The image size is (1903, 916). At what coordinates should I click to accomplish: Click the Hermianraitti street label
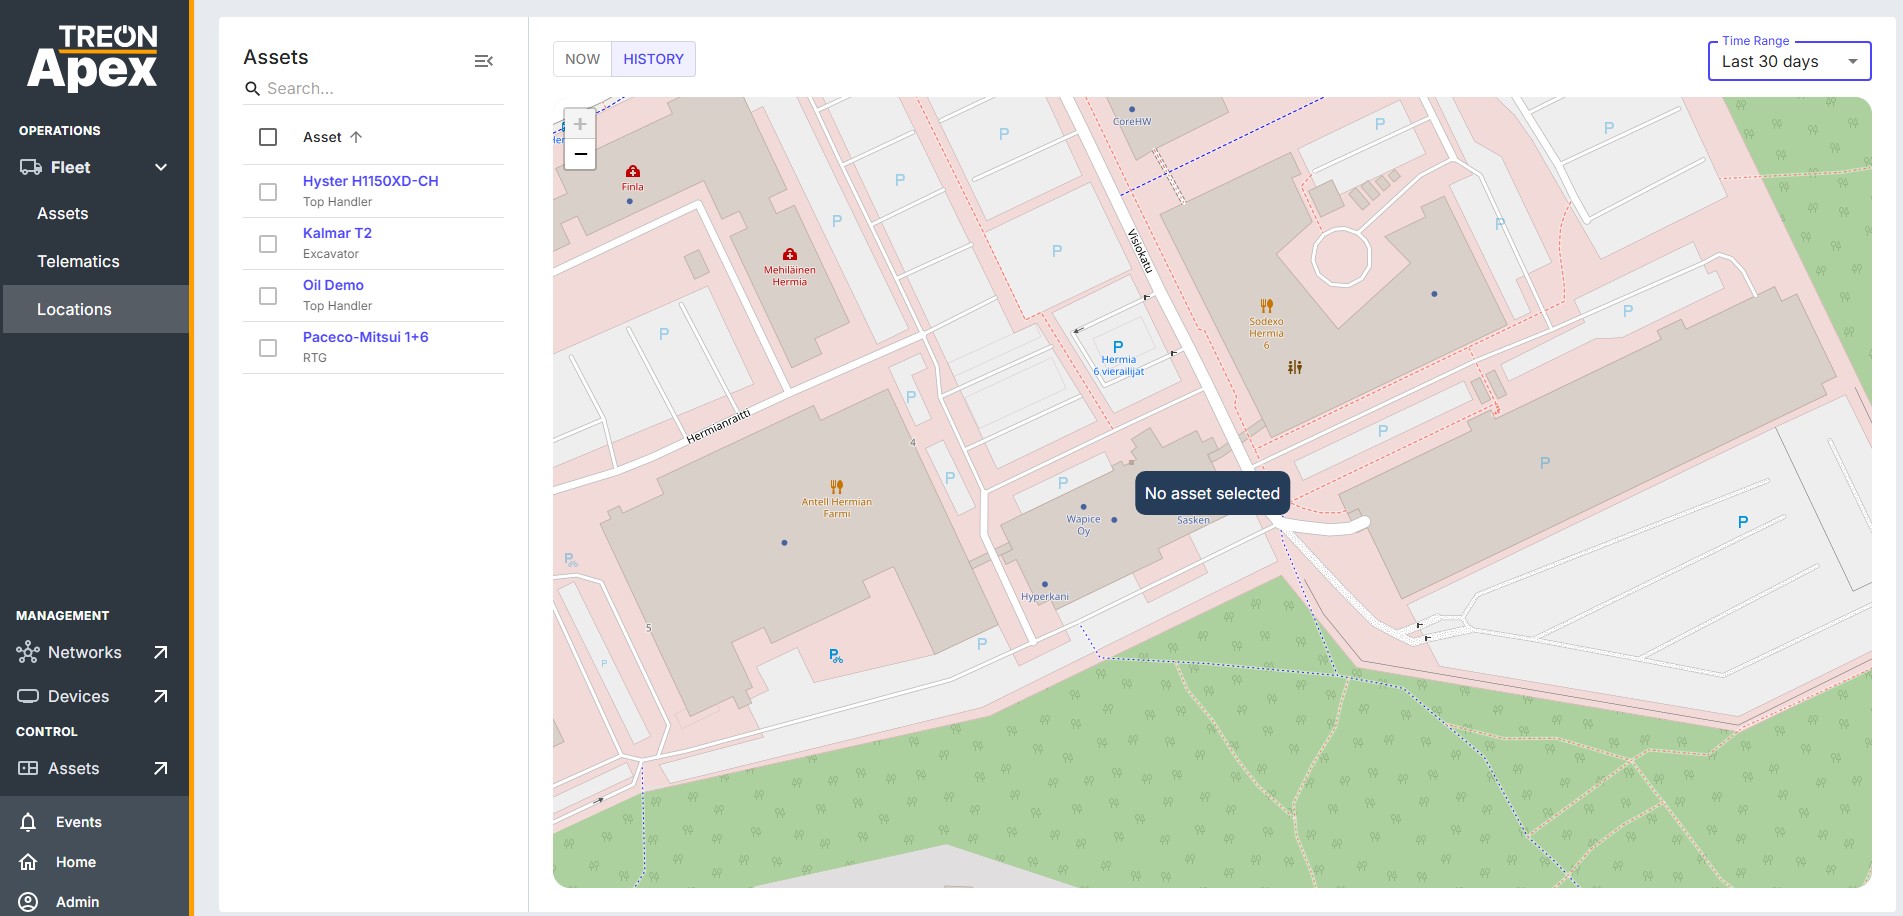coord(718,426)
